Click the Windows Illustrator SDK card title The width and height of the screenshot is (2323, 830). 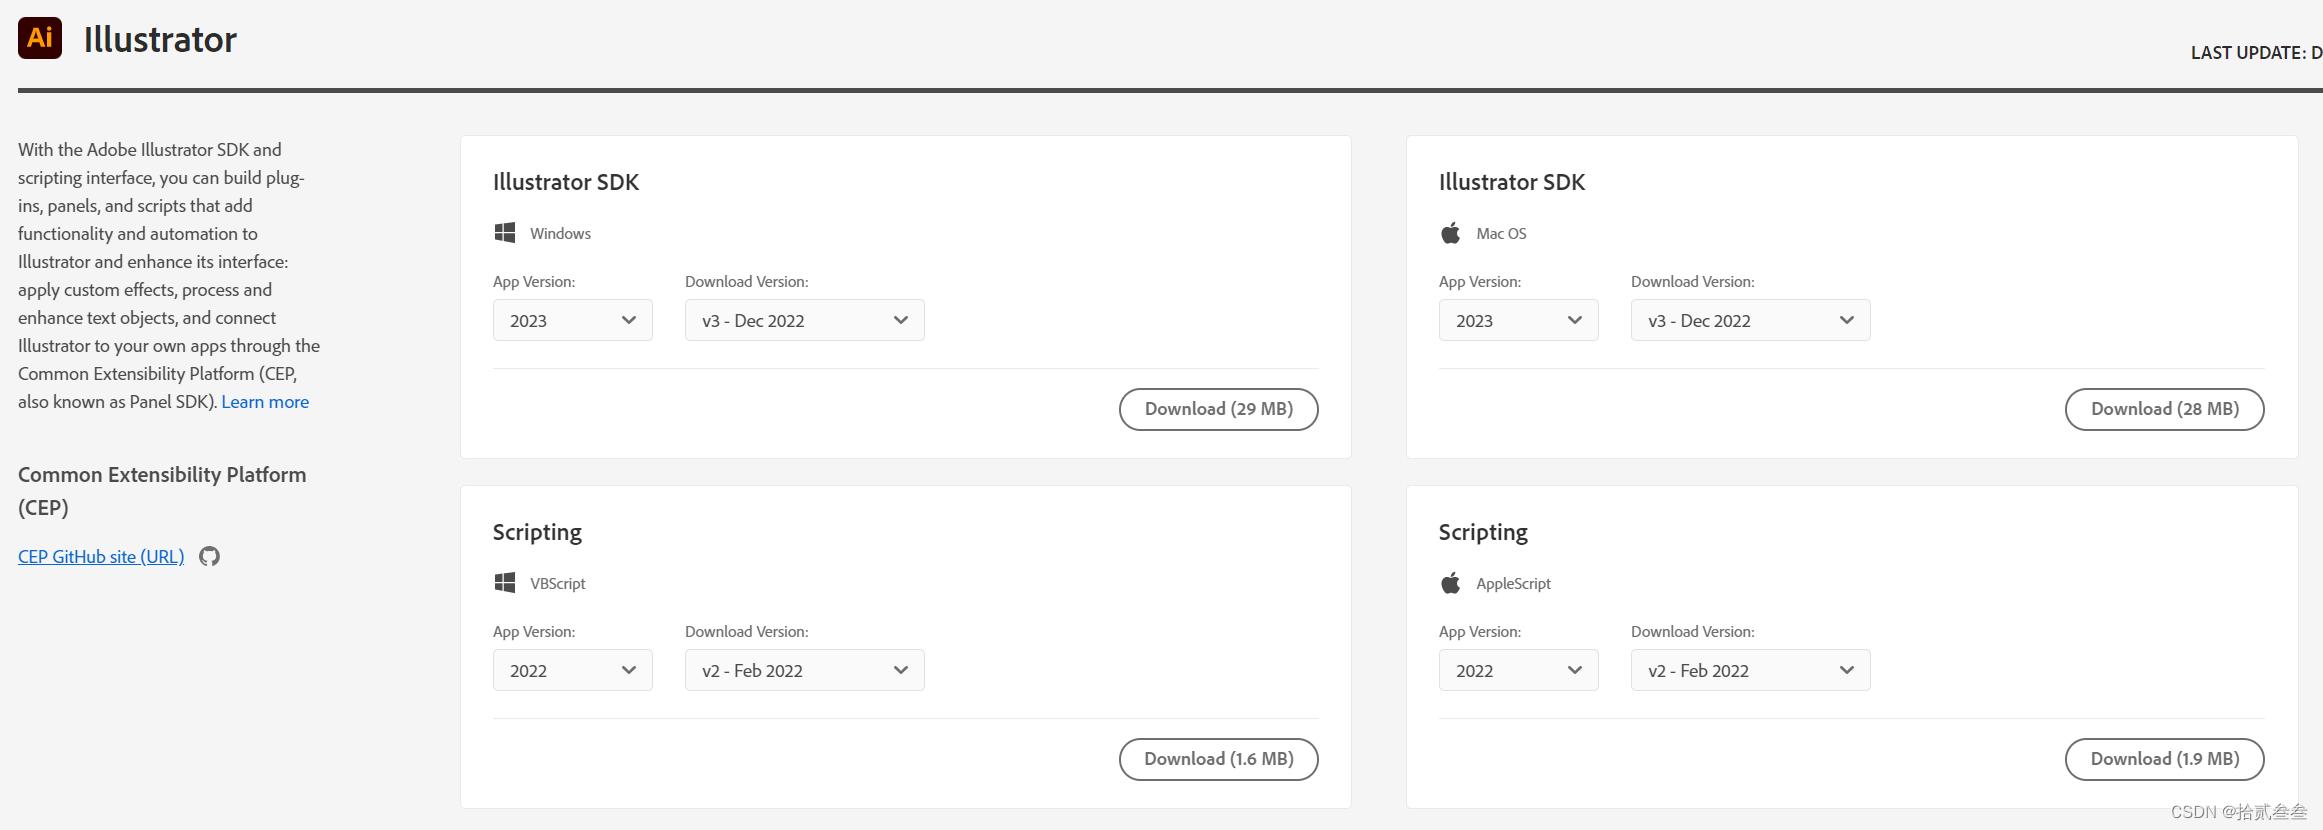pos(566,182)
